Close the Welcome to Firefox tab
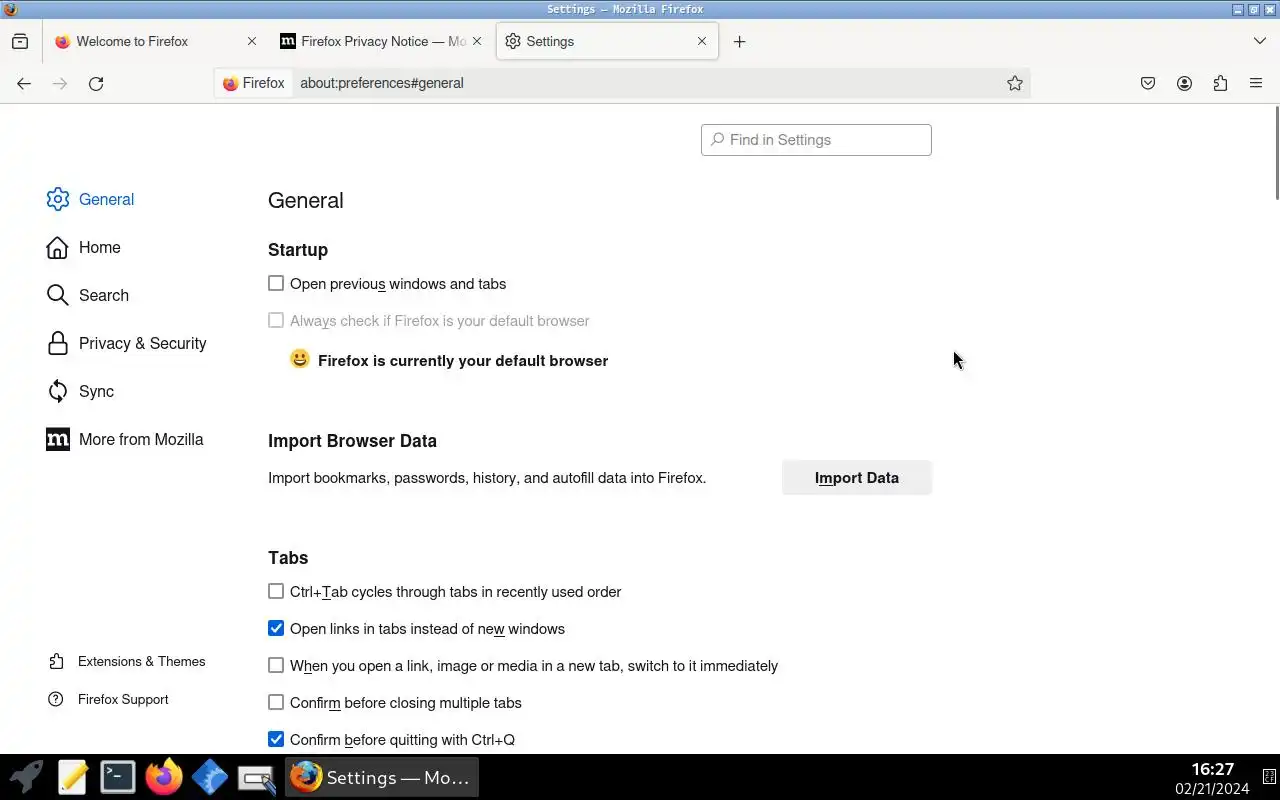1280x800 pixels. [x=252, y=41]
